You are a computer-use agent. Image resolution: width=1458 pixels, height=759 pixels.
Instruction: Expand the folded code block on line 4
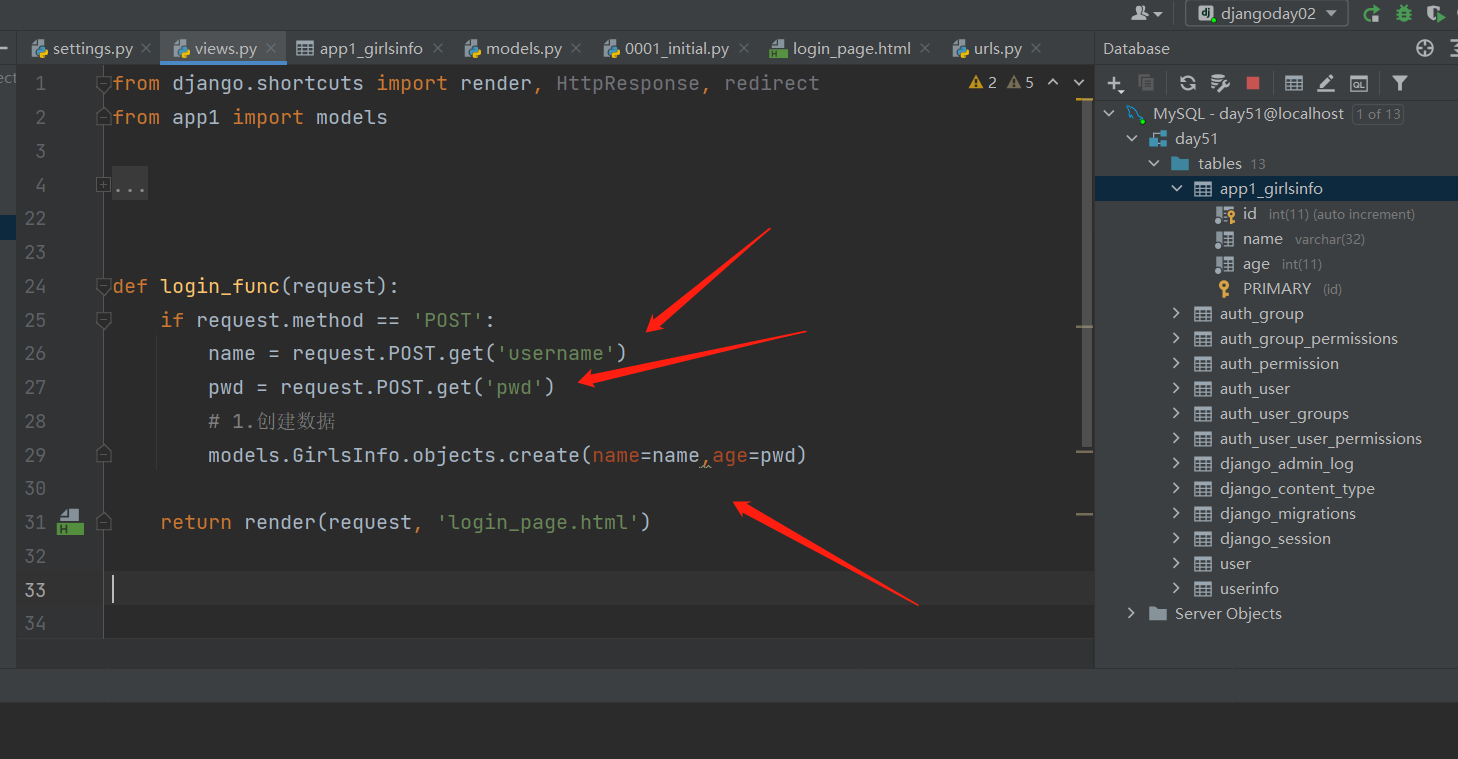pyautogui.click(x=103, y=185)
